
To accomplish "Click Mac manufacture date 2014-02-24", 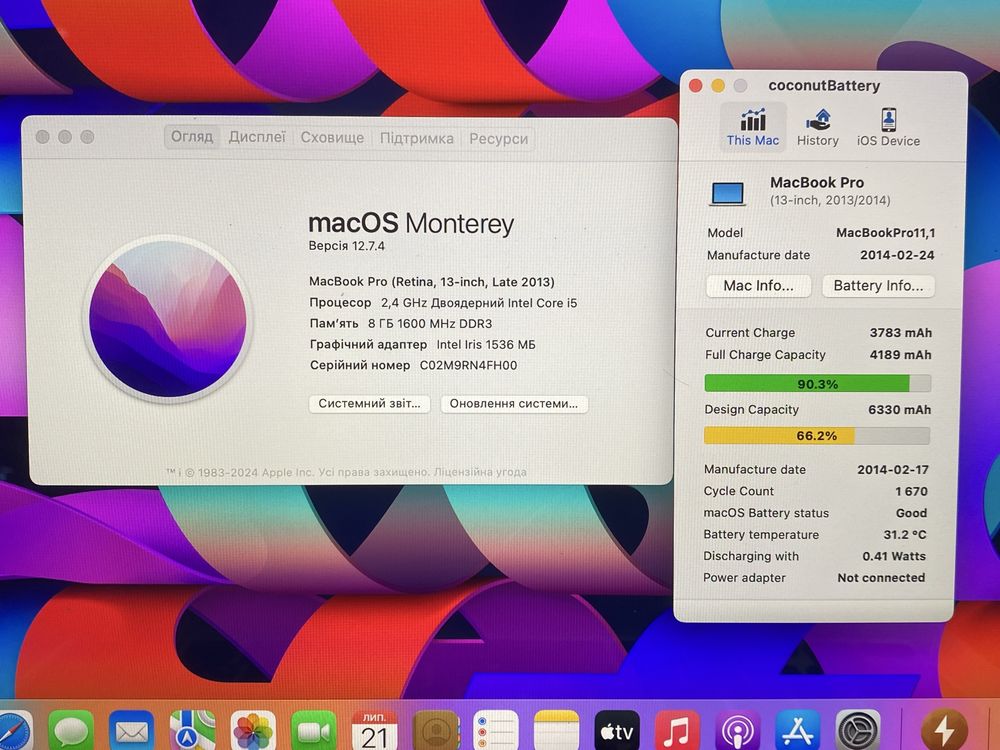I will tap(897, 255).
